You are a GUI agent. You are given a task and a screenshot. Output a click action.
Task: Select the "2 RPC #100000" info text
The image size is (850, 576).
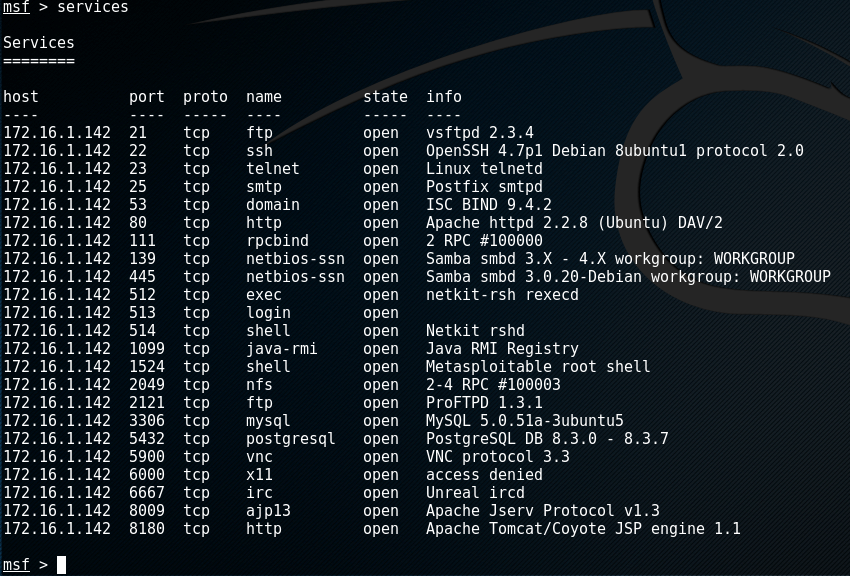484,241
